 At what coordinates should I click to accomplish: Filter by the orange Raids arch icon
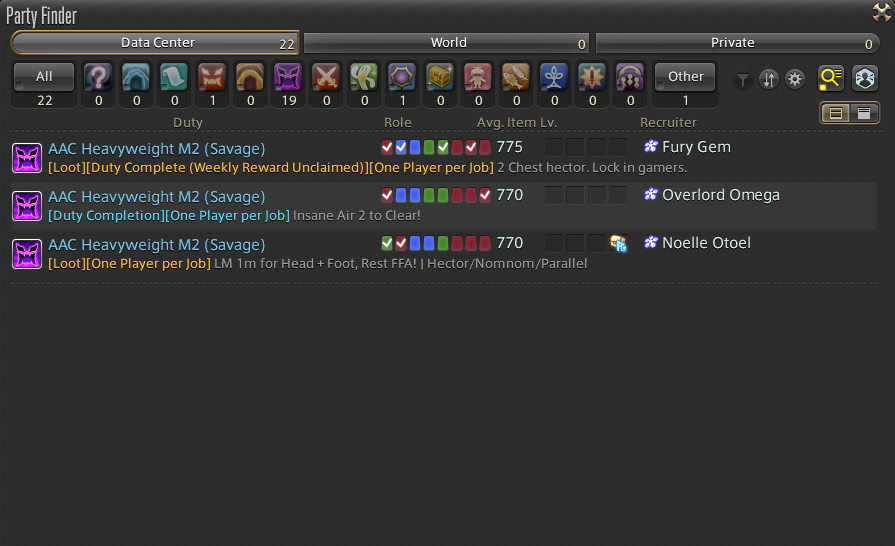pyautogui.click(x=250, y=77)
